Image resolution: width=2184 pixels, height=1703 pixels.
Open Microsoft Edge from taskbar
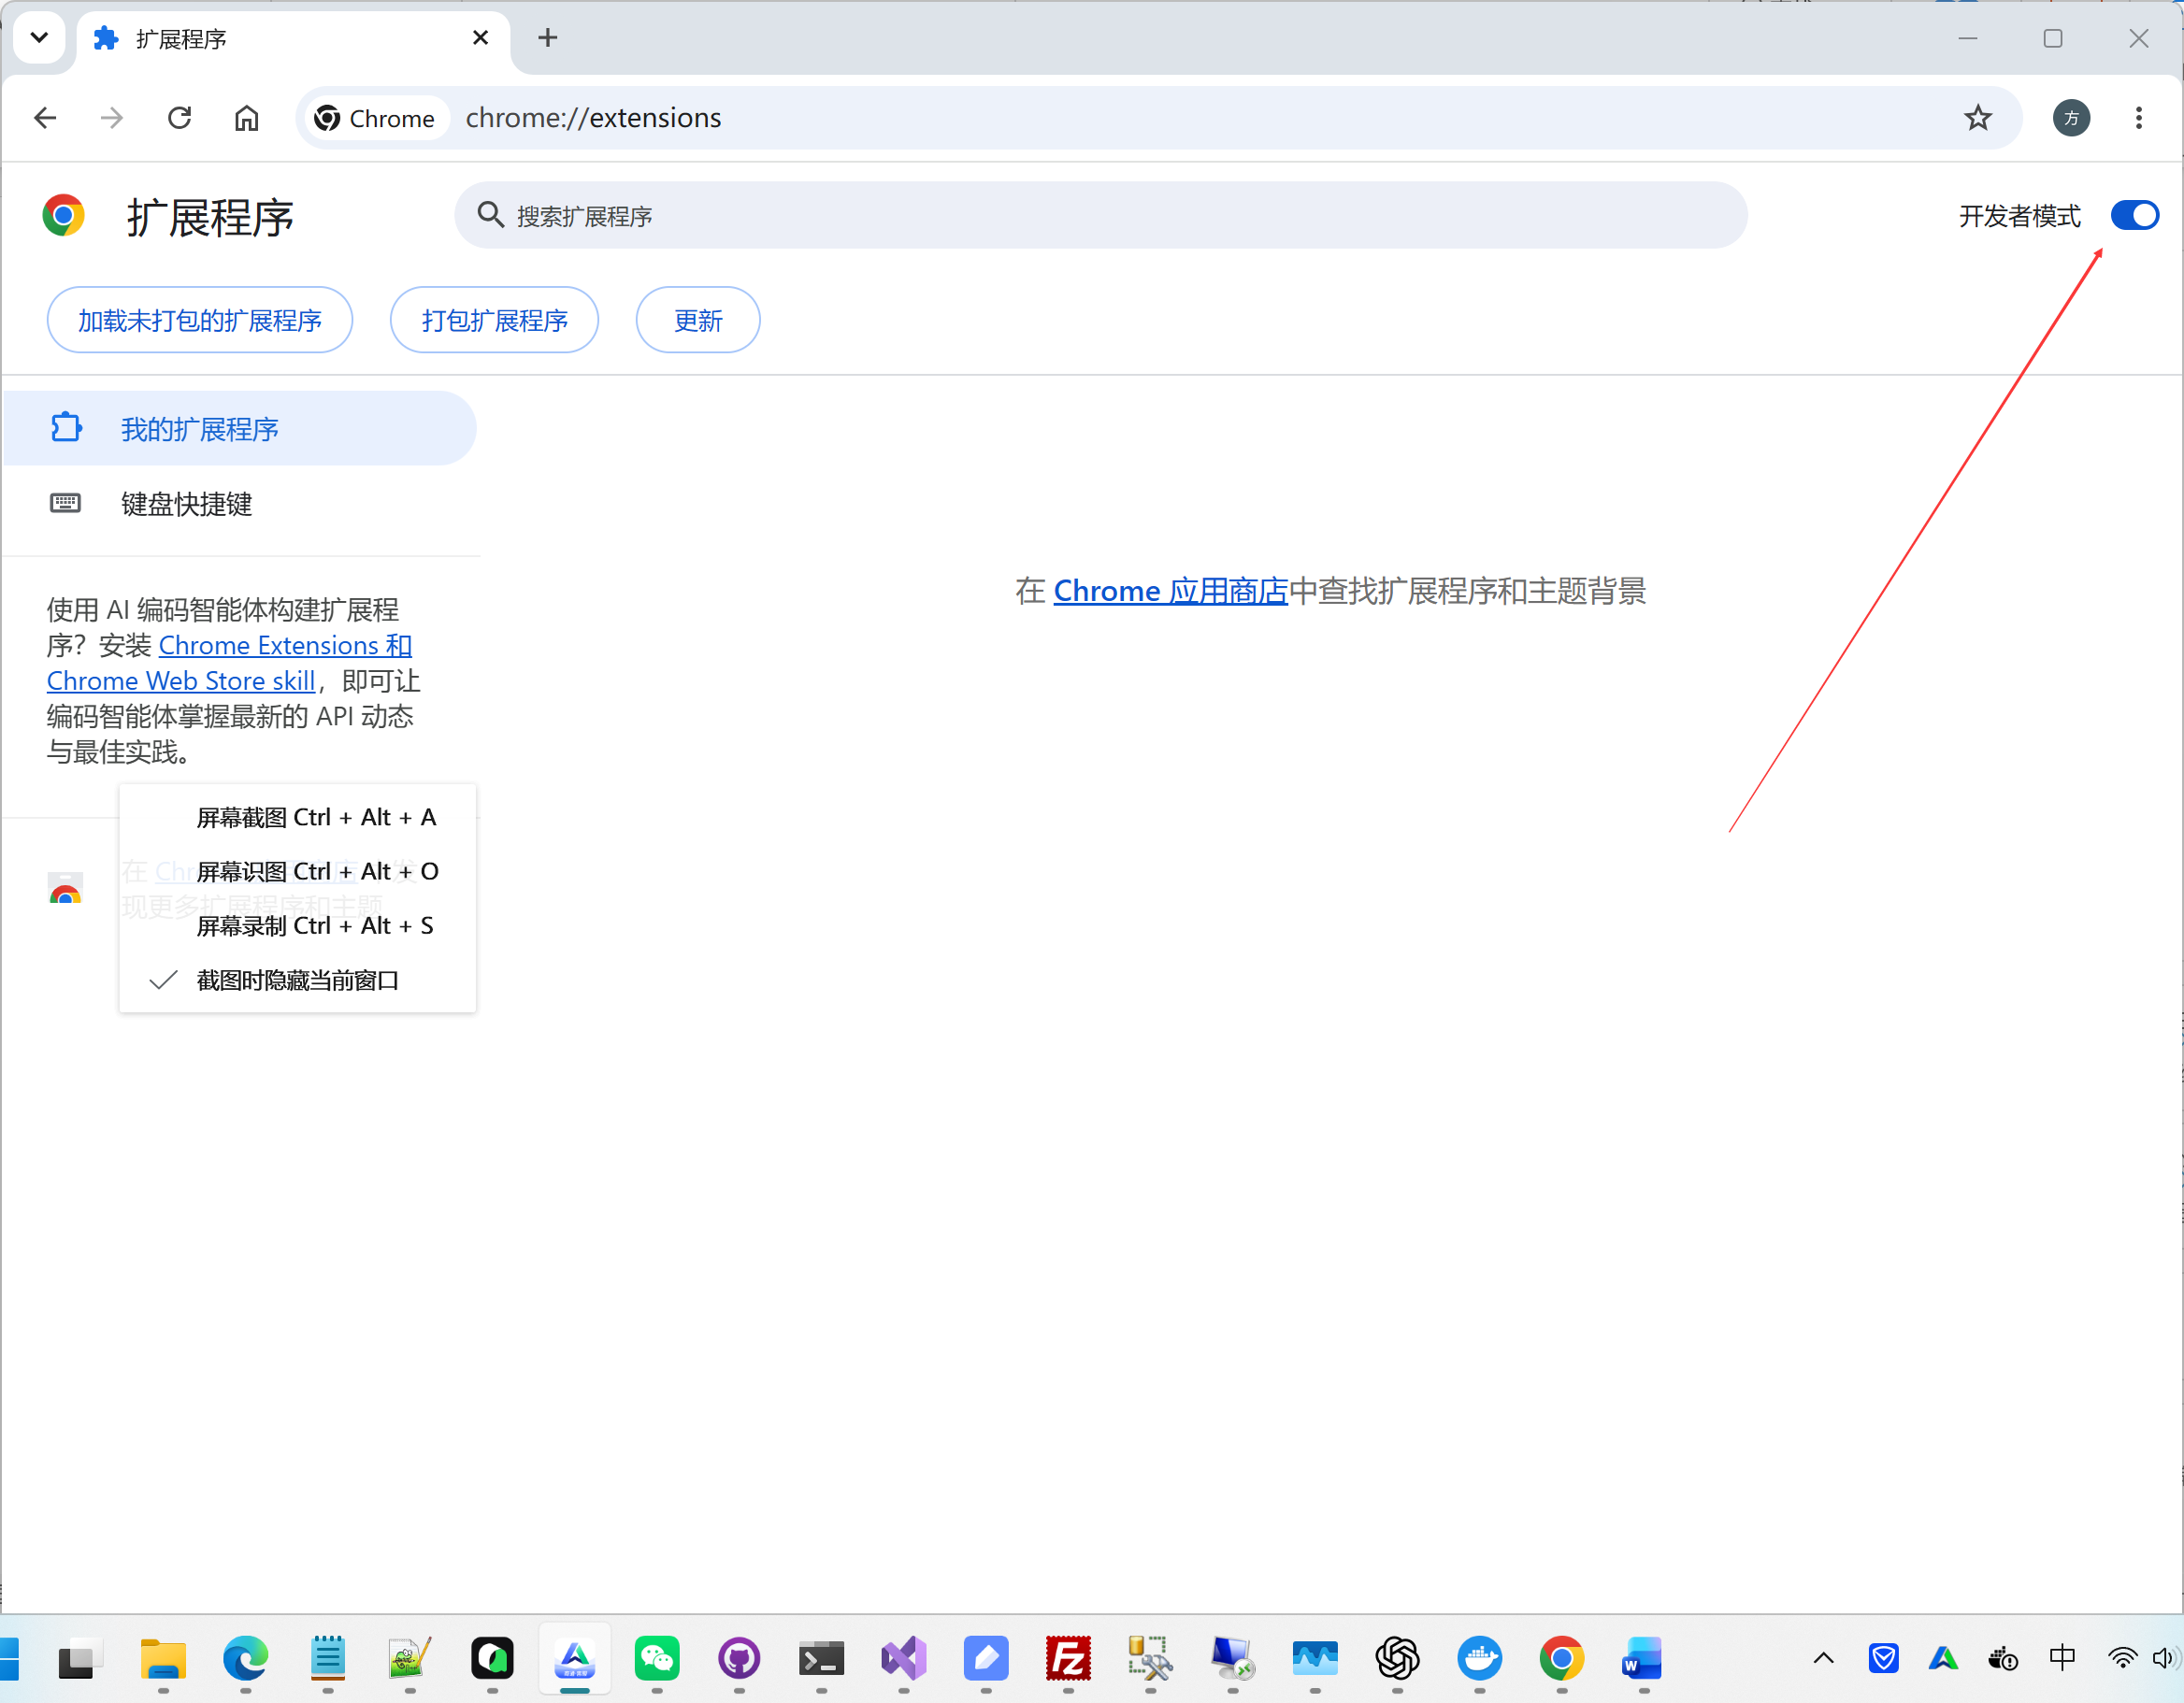point(245,1660)
